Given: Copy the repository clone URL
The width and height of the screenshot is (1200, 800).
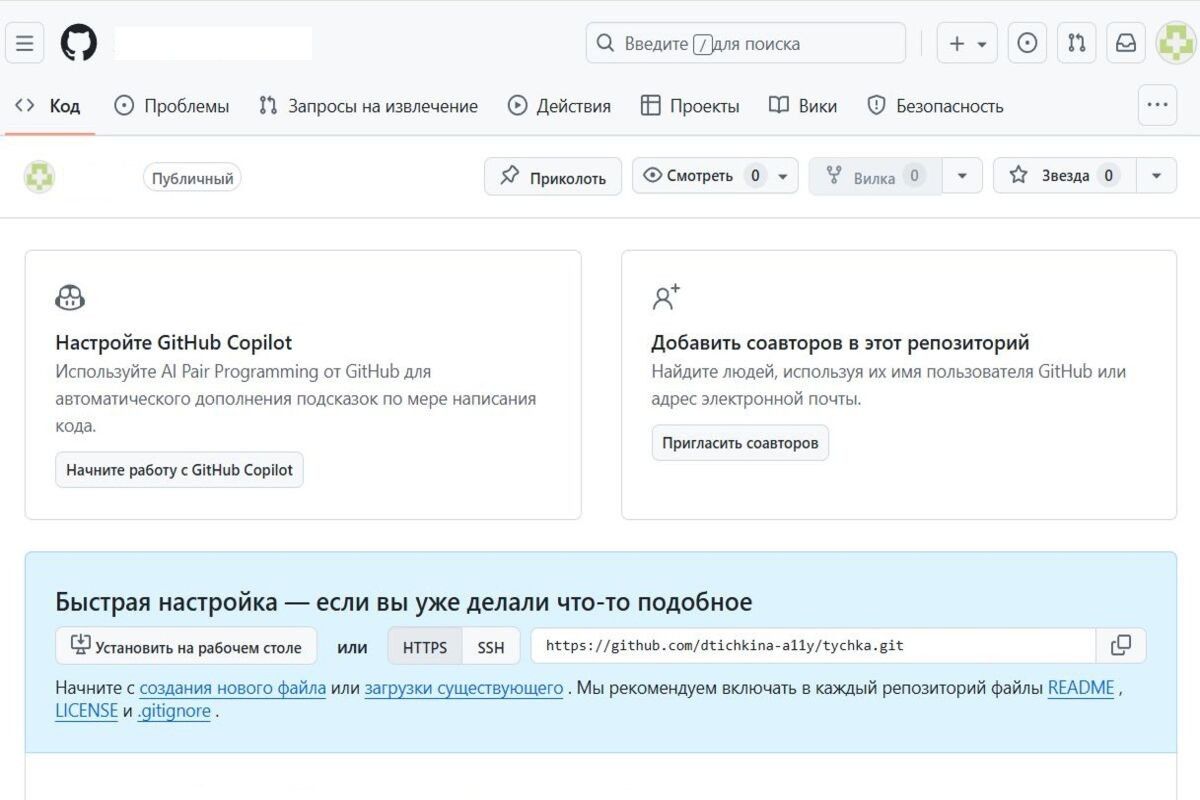Looking at the screenshot, I should (1121, 645).
